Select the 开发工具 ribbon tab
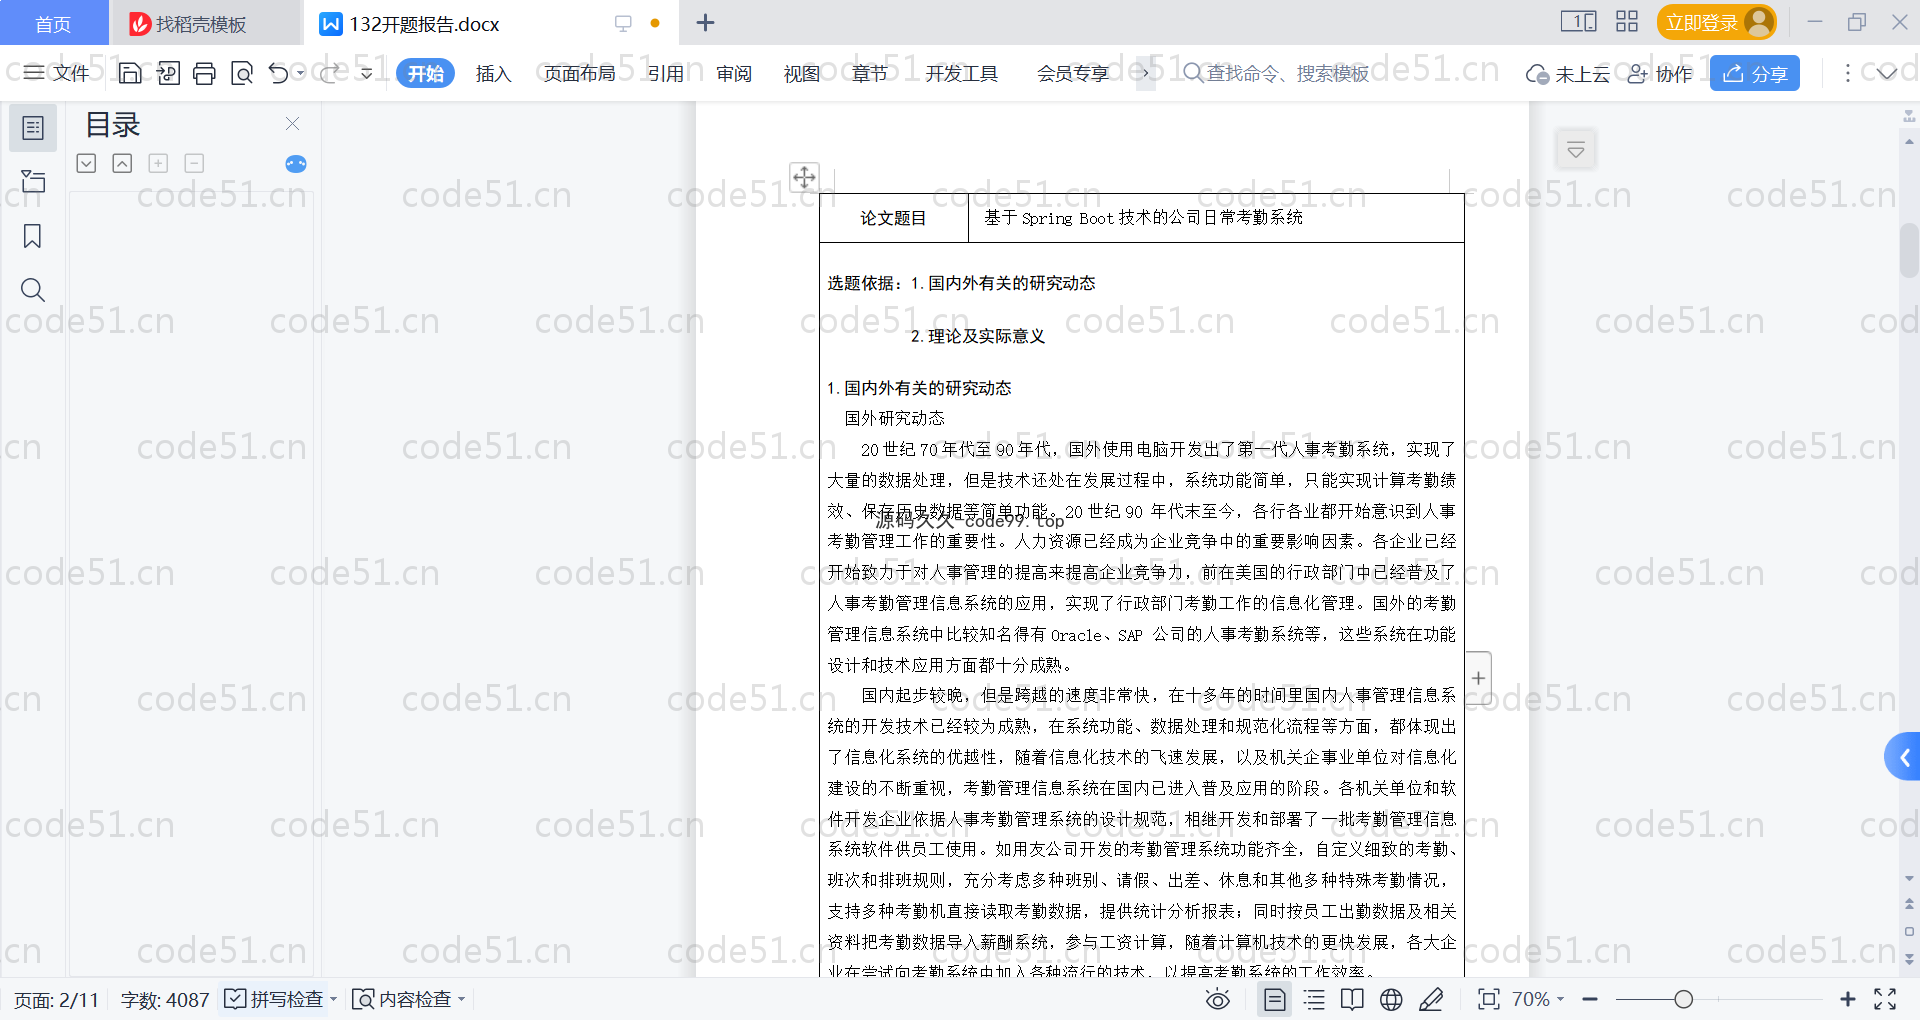The width and height of the screenshot is (1920, 1020). click(x=962, y=73)
